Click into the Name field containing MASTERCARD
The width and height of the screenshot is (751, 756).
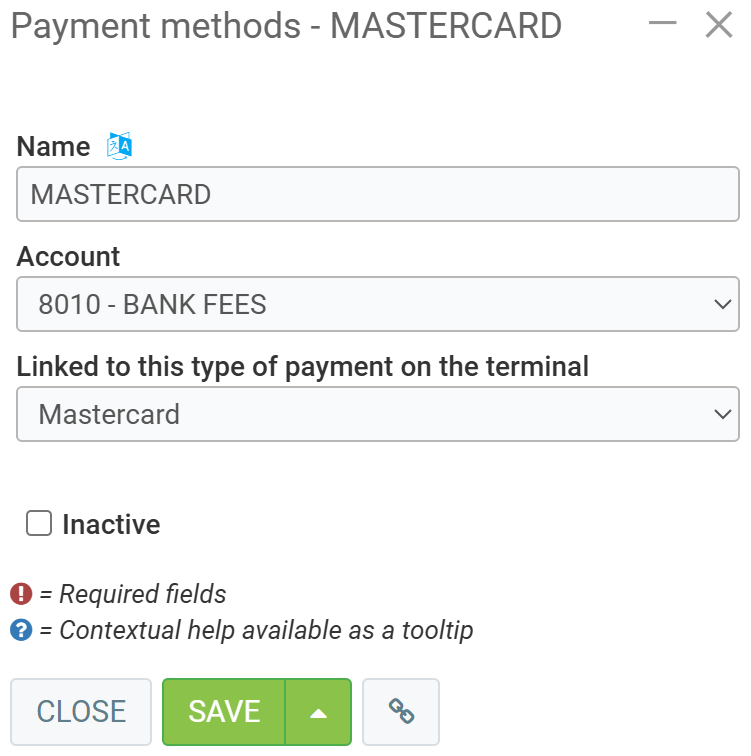[377, 194]
